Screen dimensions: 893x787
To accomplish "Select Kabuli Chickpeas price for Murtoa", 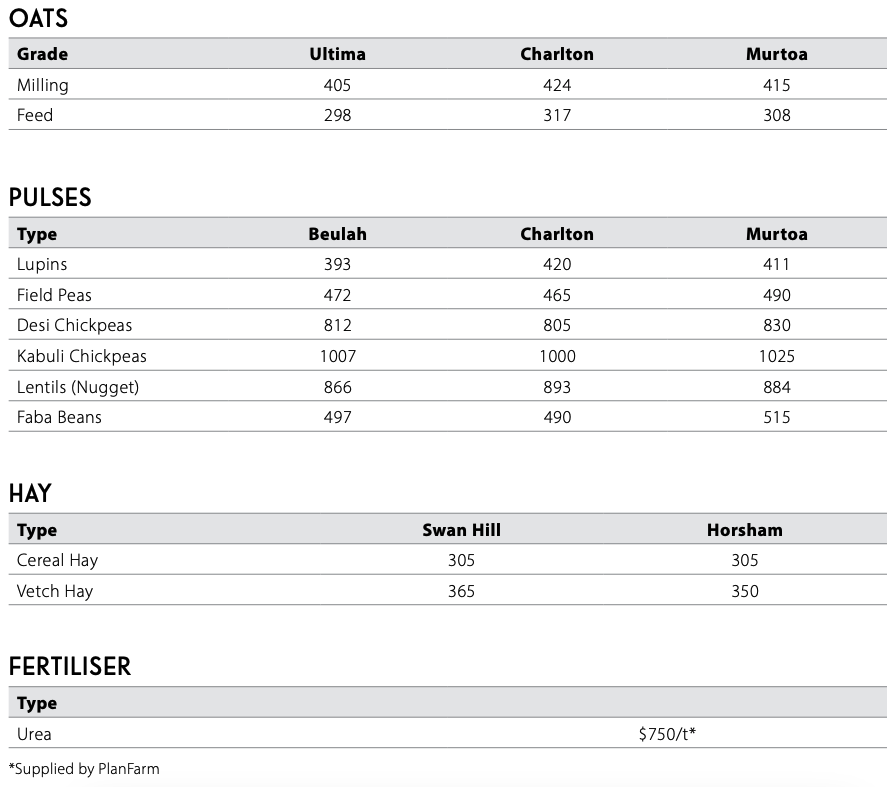I will tap(776, 356).
